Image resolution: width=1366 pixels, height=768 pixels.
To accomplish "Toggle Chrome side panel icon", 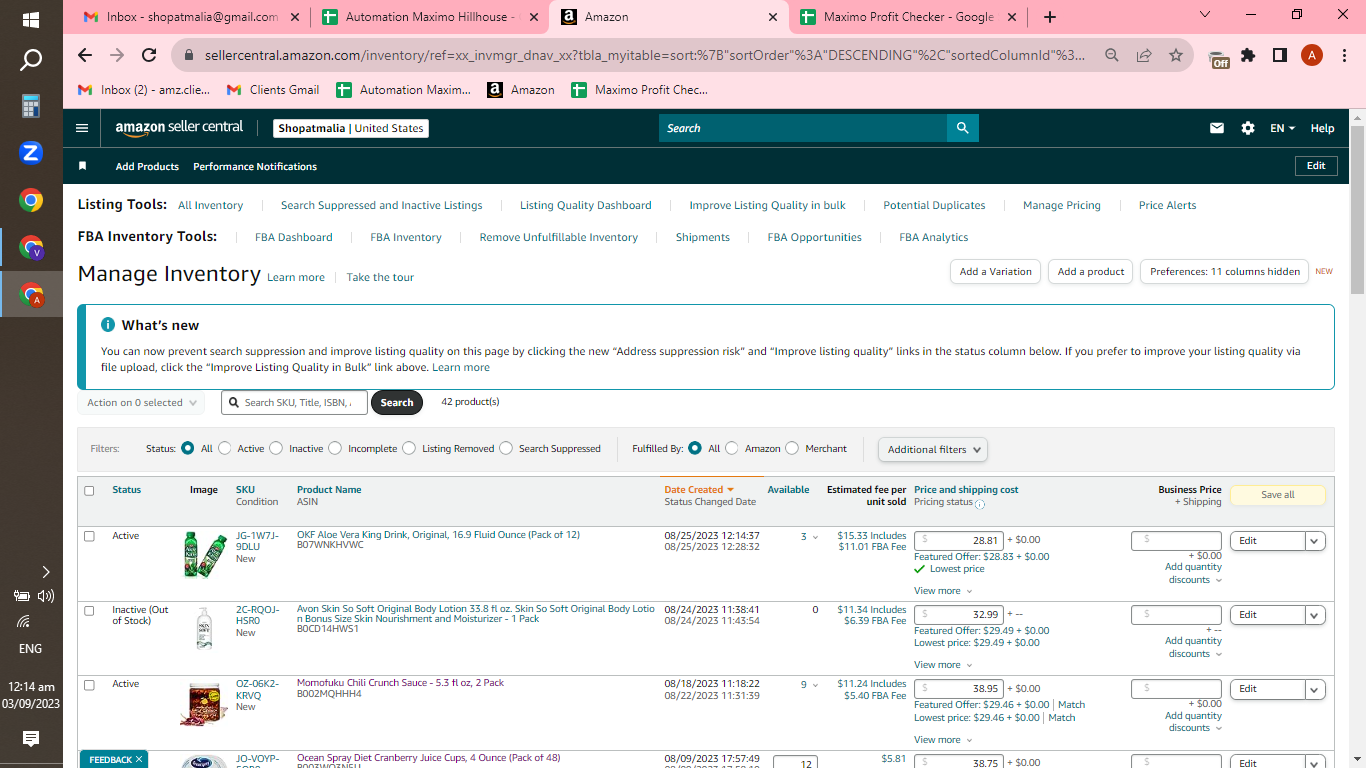I will (1280, 55).
